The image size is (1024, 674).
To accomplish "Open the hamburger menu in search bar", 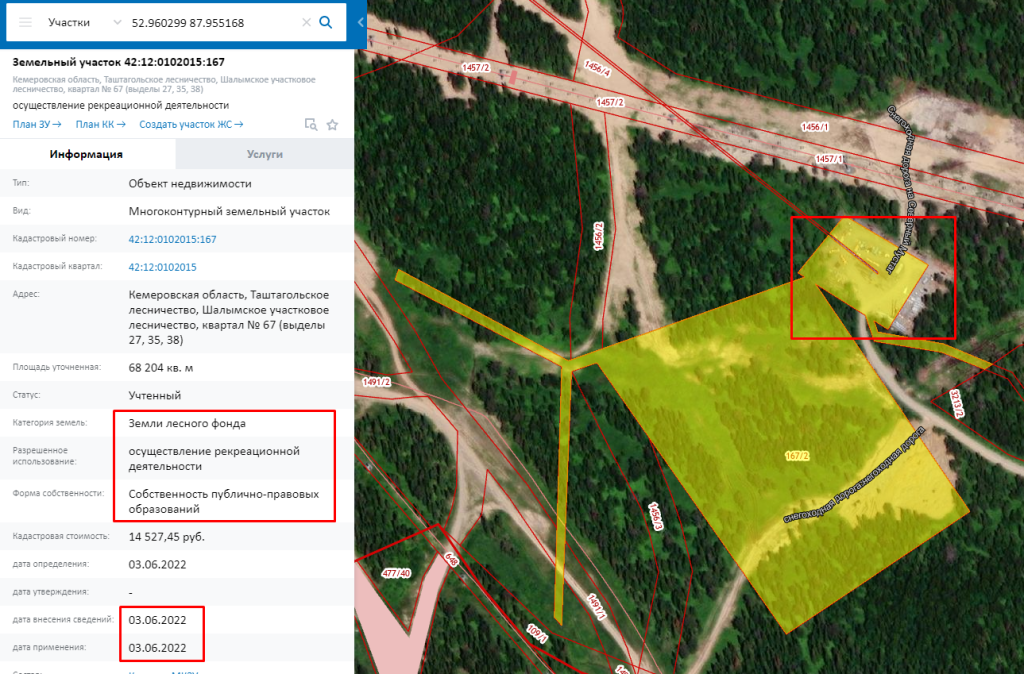I will (26, 22).
